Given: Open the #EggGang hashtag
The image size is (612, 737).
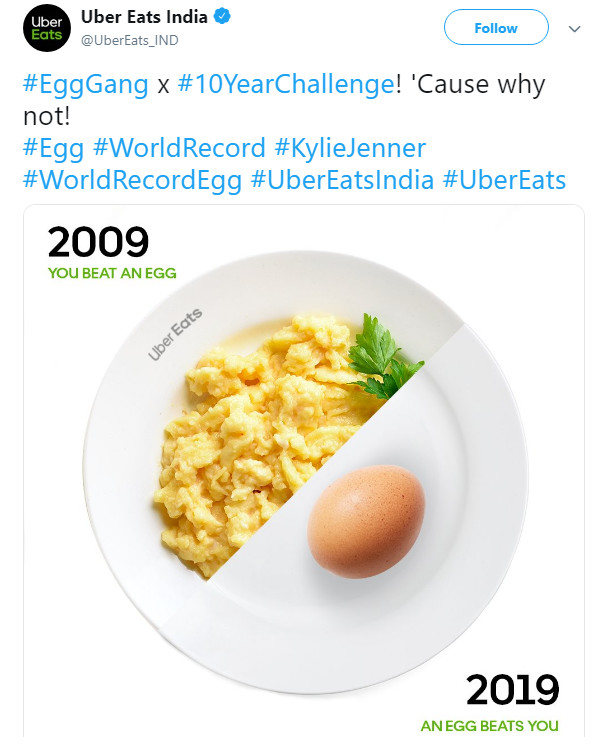Looking at the screenshot, I should [x=86, y=85].
